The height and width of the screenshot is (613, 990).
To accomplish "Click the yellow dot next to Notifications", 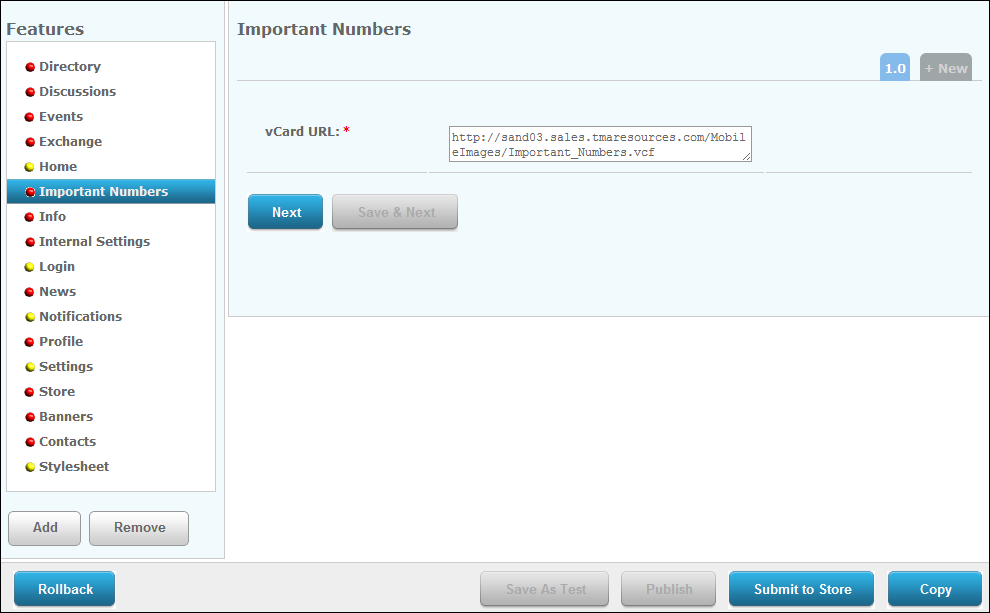I will click(x=30, y=317).
